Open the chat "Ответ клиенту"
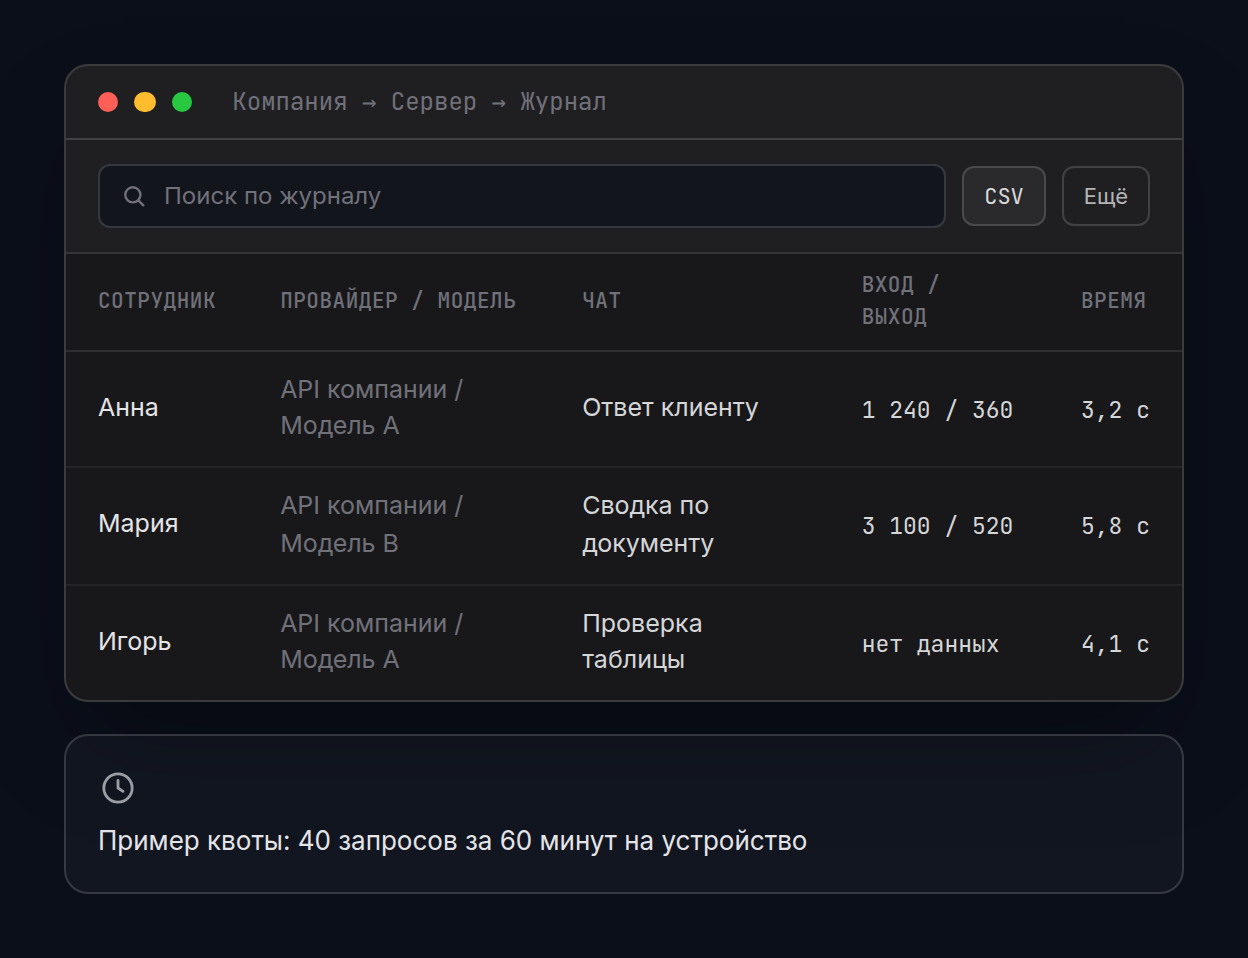The height and width of the screenshot is (958, 1248). (x=670, y=408)
